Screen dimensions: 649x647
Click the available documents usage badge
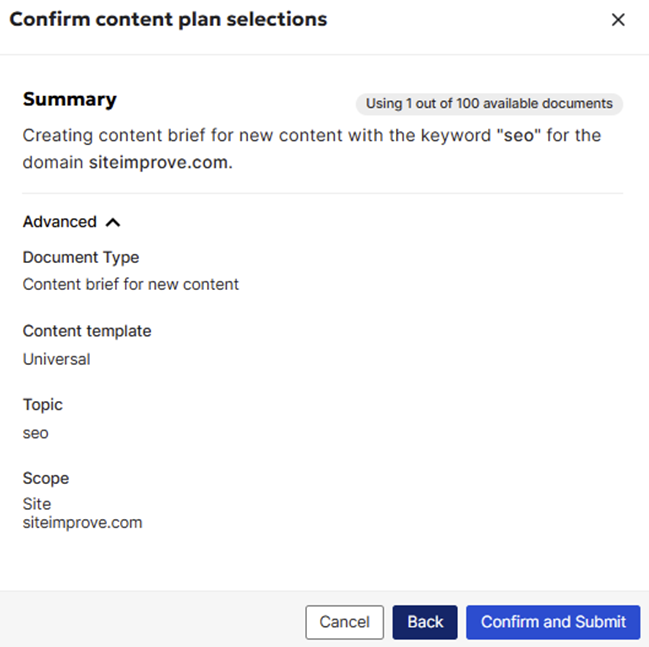(489, 103)
